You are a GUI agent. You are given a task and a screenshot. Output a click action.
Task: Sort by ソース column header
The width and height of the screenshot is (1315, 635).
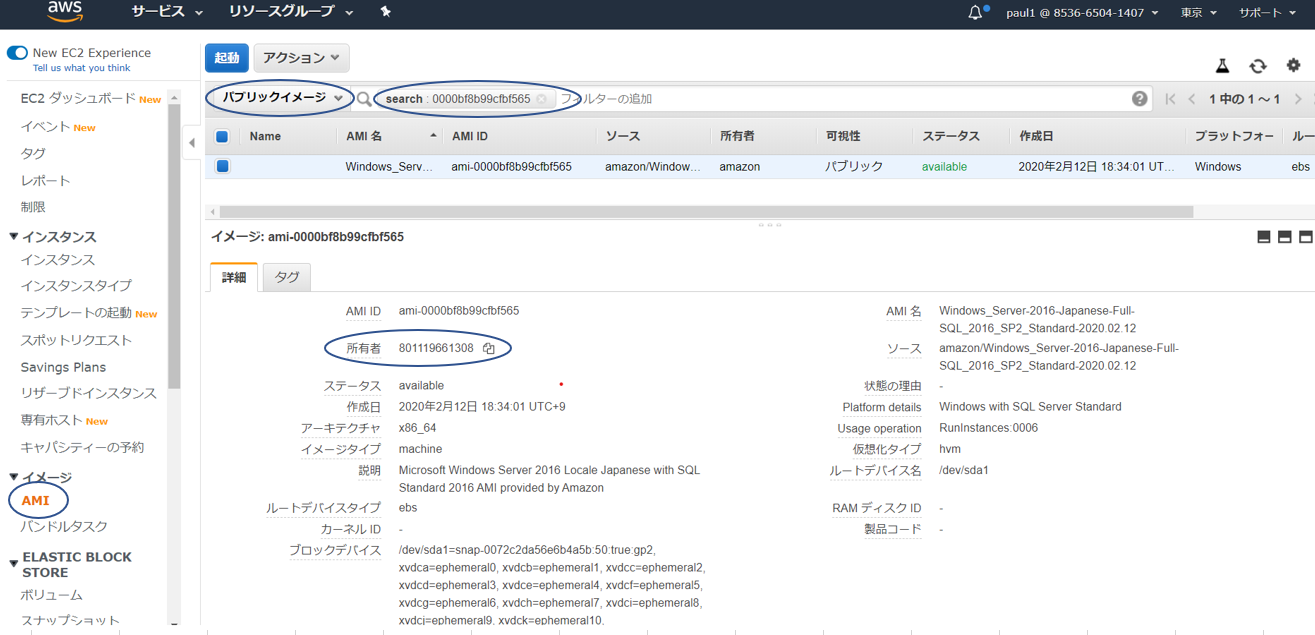click(x=622, y=136)
